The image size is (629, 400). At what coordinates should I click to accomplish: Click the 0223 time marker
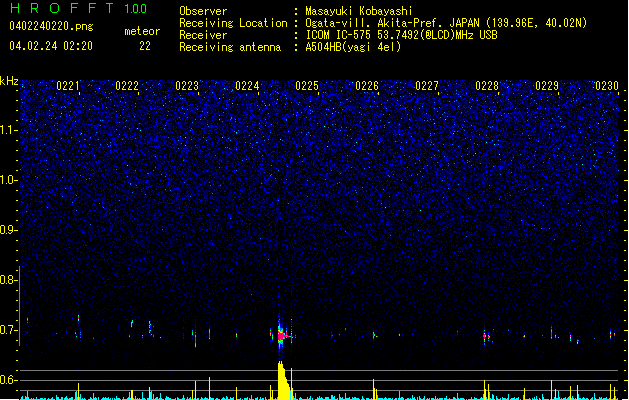187,86
